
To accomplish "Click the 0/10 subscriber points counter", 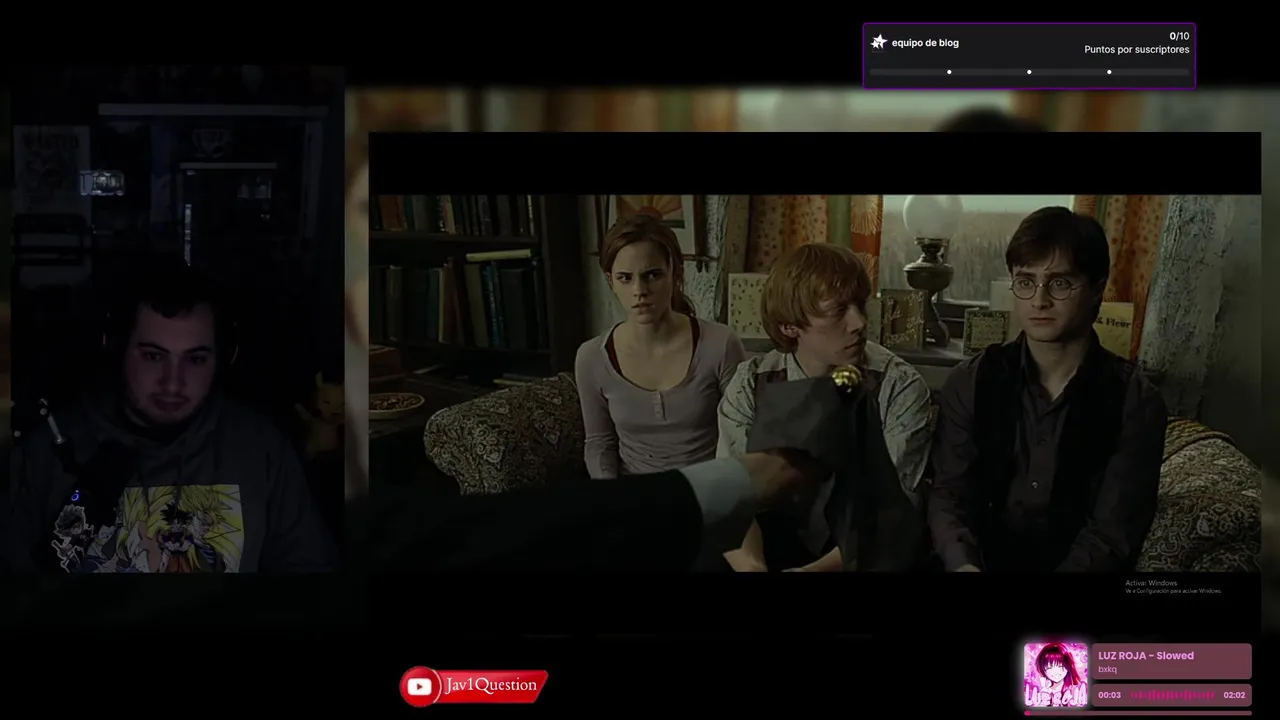I will click(1179, 36).
